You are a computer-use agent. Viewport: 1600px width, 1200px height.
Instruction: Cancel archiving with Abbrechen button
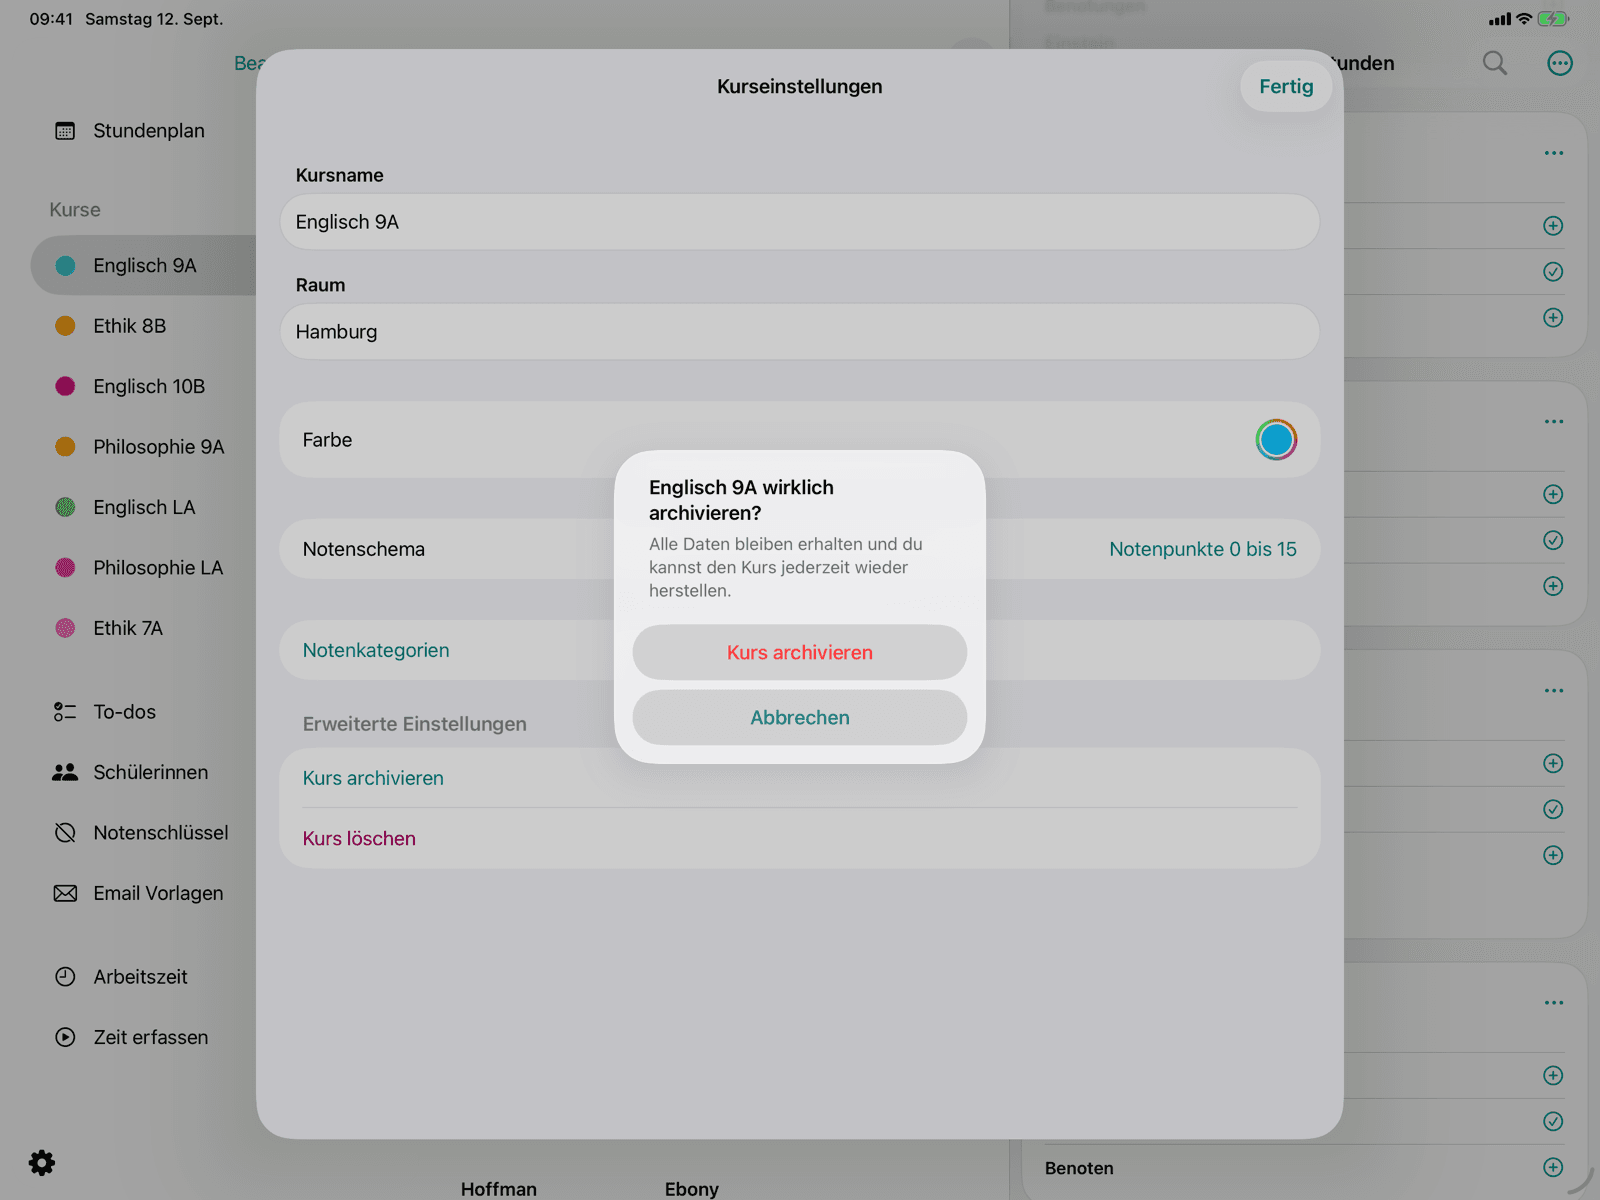click(x=800, y=717)
